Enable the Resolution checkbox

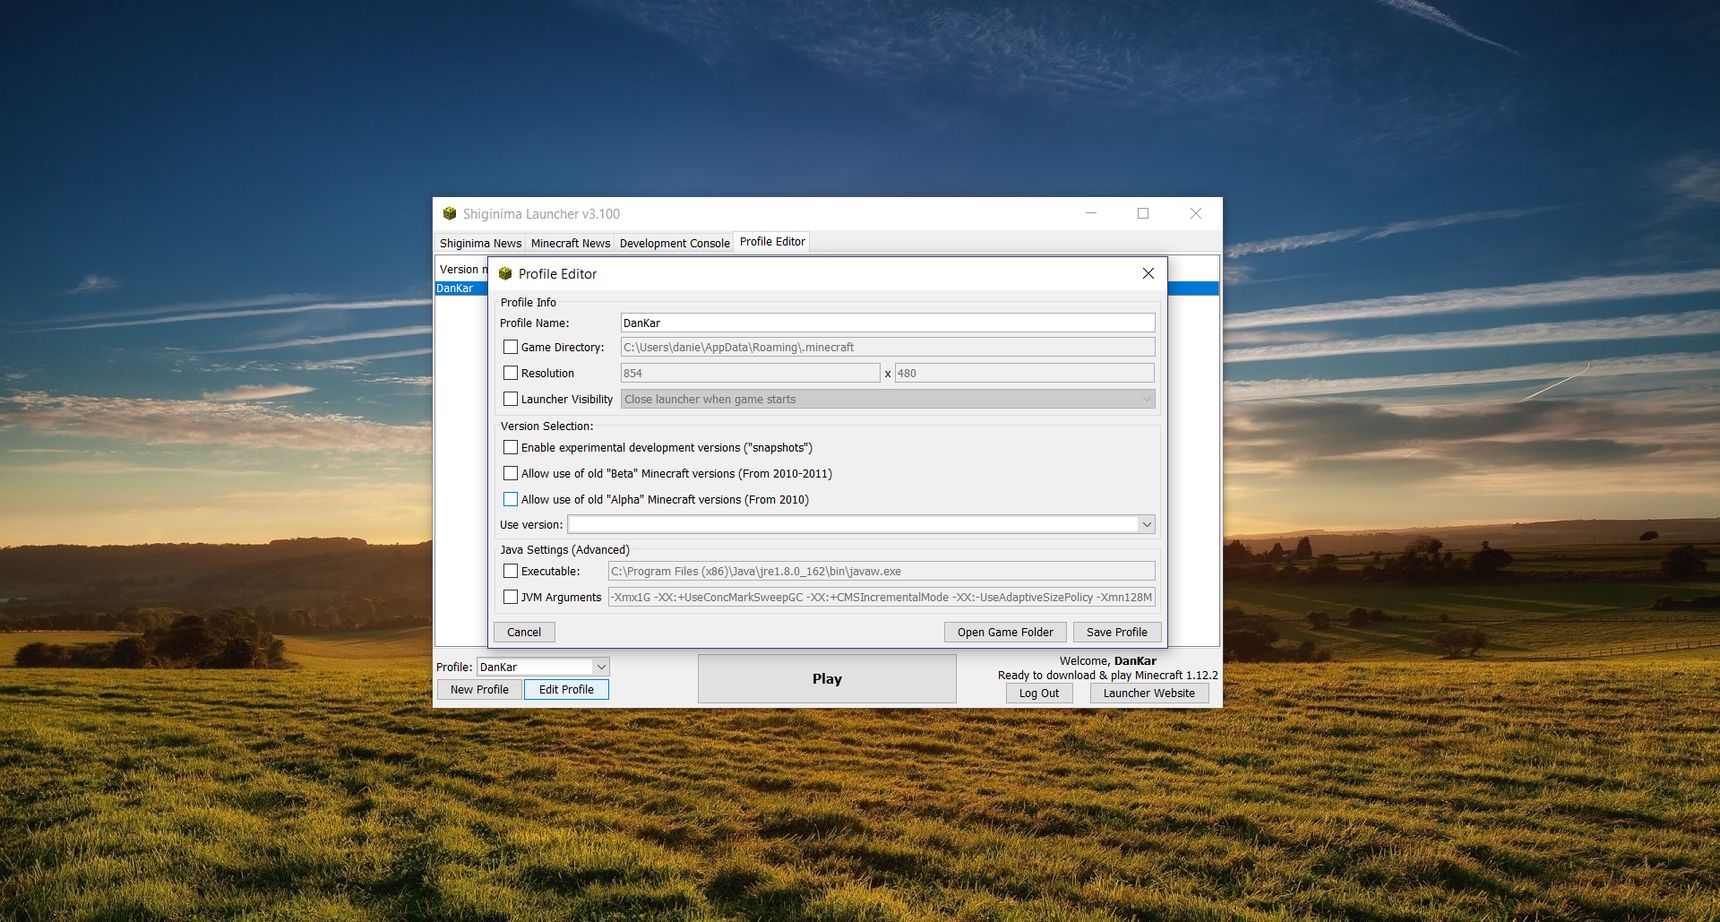tap(510, 373)
